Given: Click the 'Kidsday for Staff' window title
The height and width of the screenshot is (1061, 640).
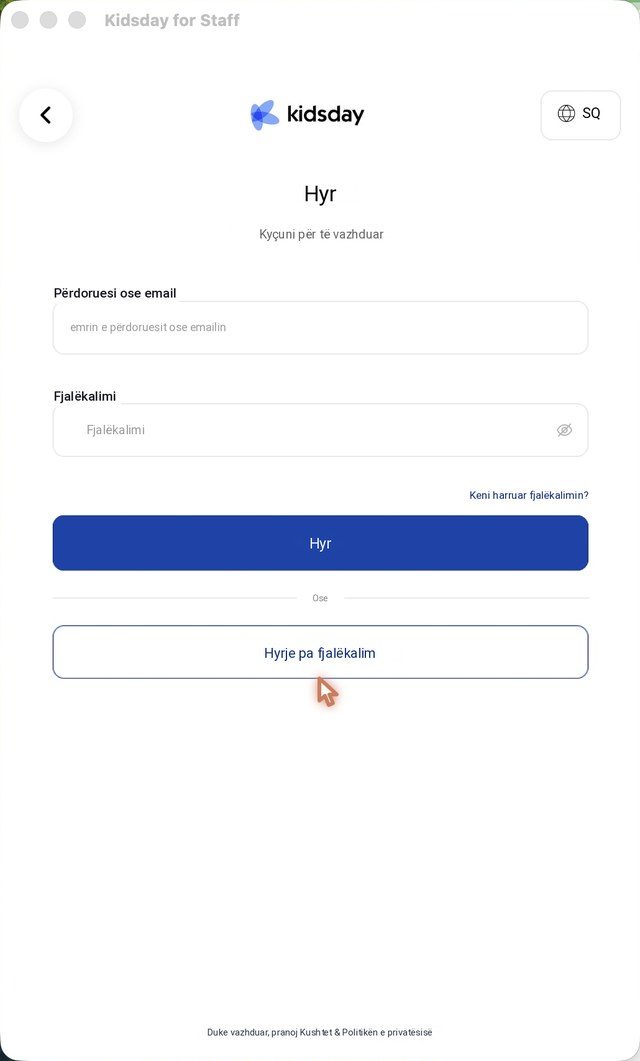Looking at the screenshot, I should 172,20.
